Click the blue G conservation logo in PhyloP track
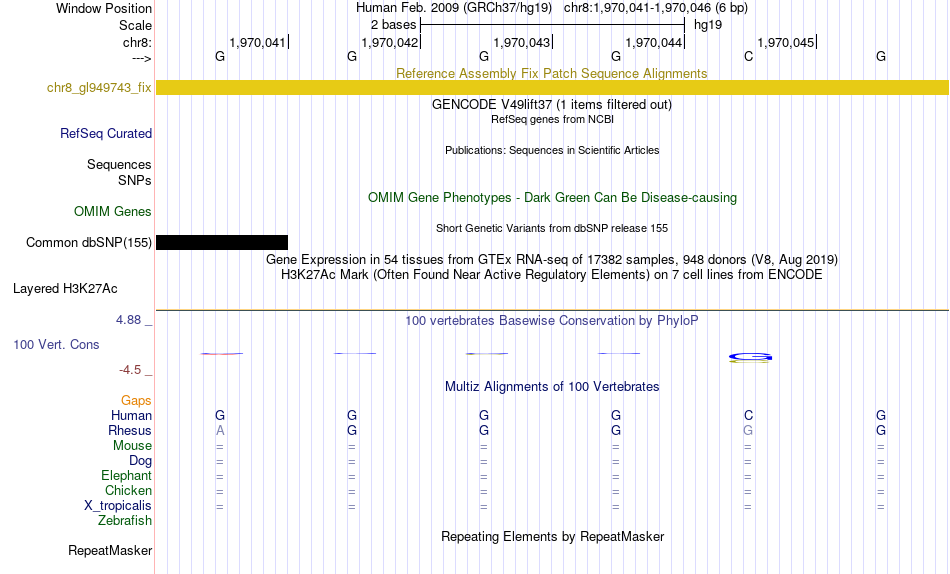The image size is (950, 574). point(750,357)
